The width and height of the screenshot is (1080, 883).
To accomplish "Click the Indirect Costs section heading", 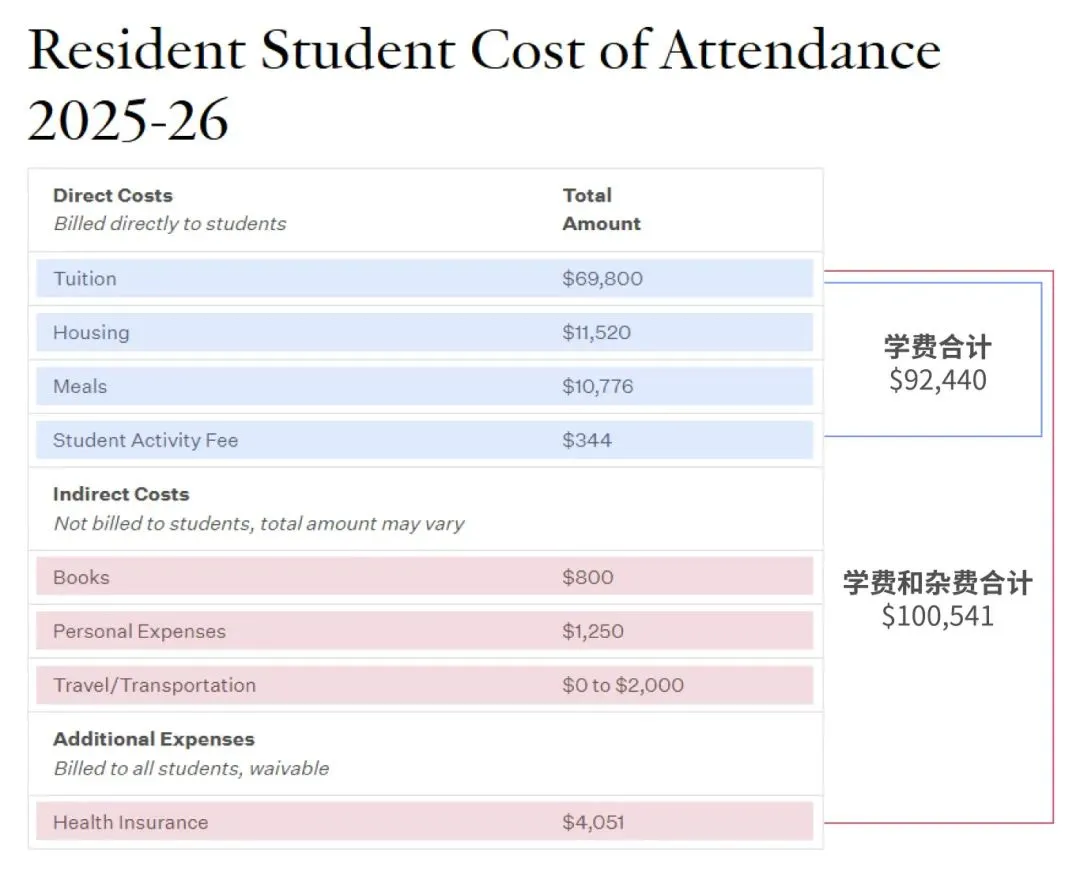I will pyautogui.click(x=121, y=494).
